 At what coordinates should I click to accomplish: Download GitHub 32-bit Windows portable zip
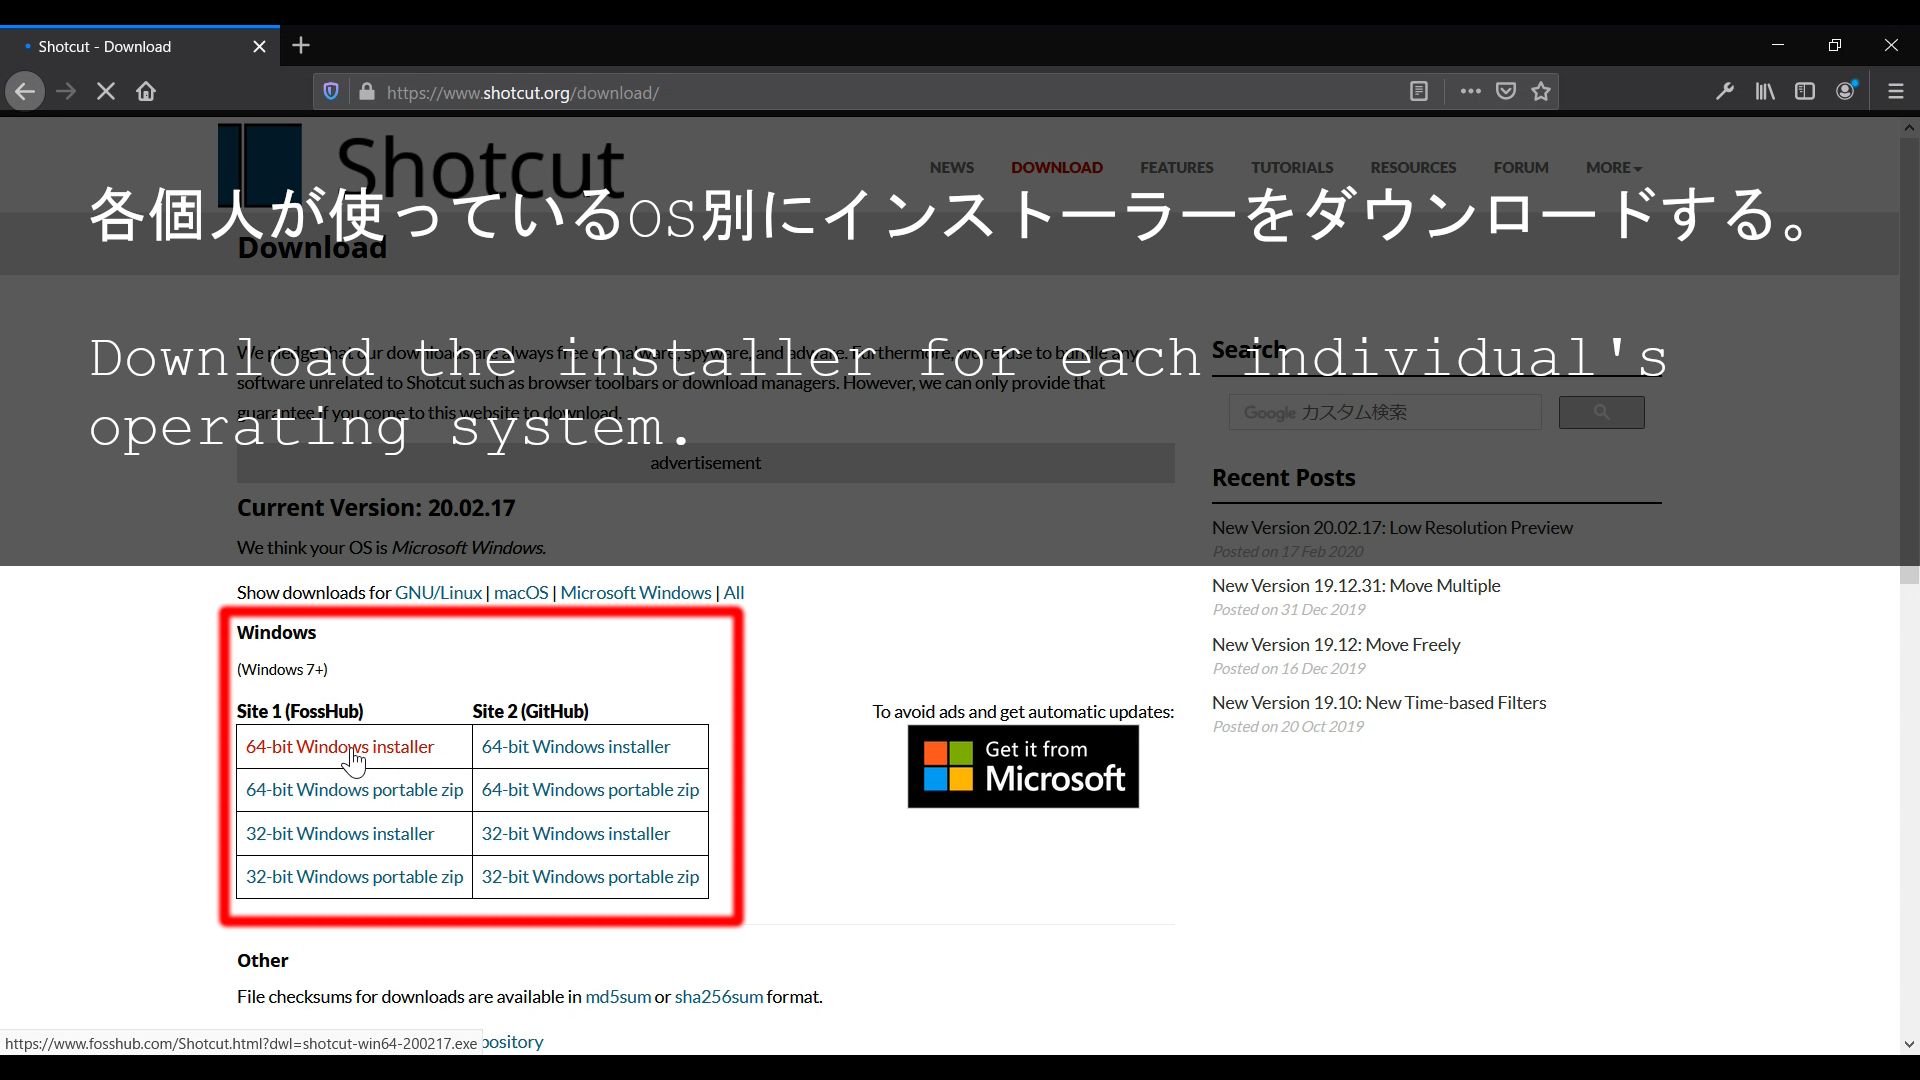pyautogui.click(x=590, y=877)
